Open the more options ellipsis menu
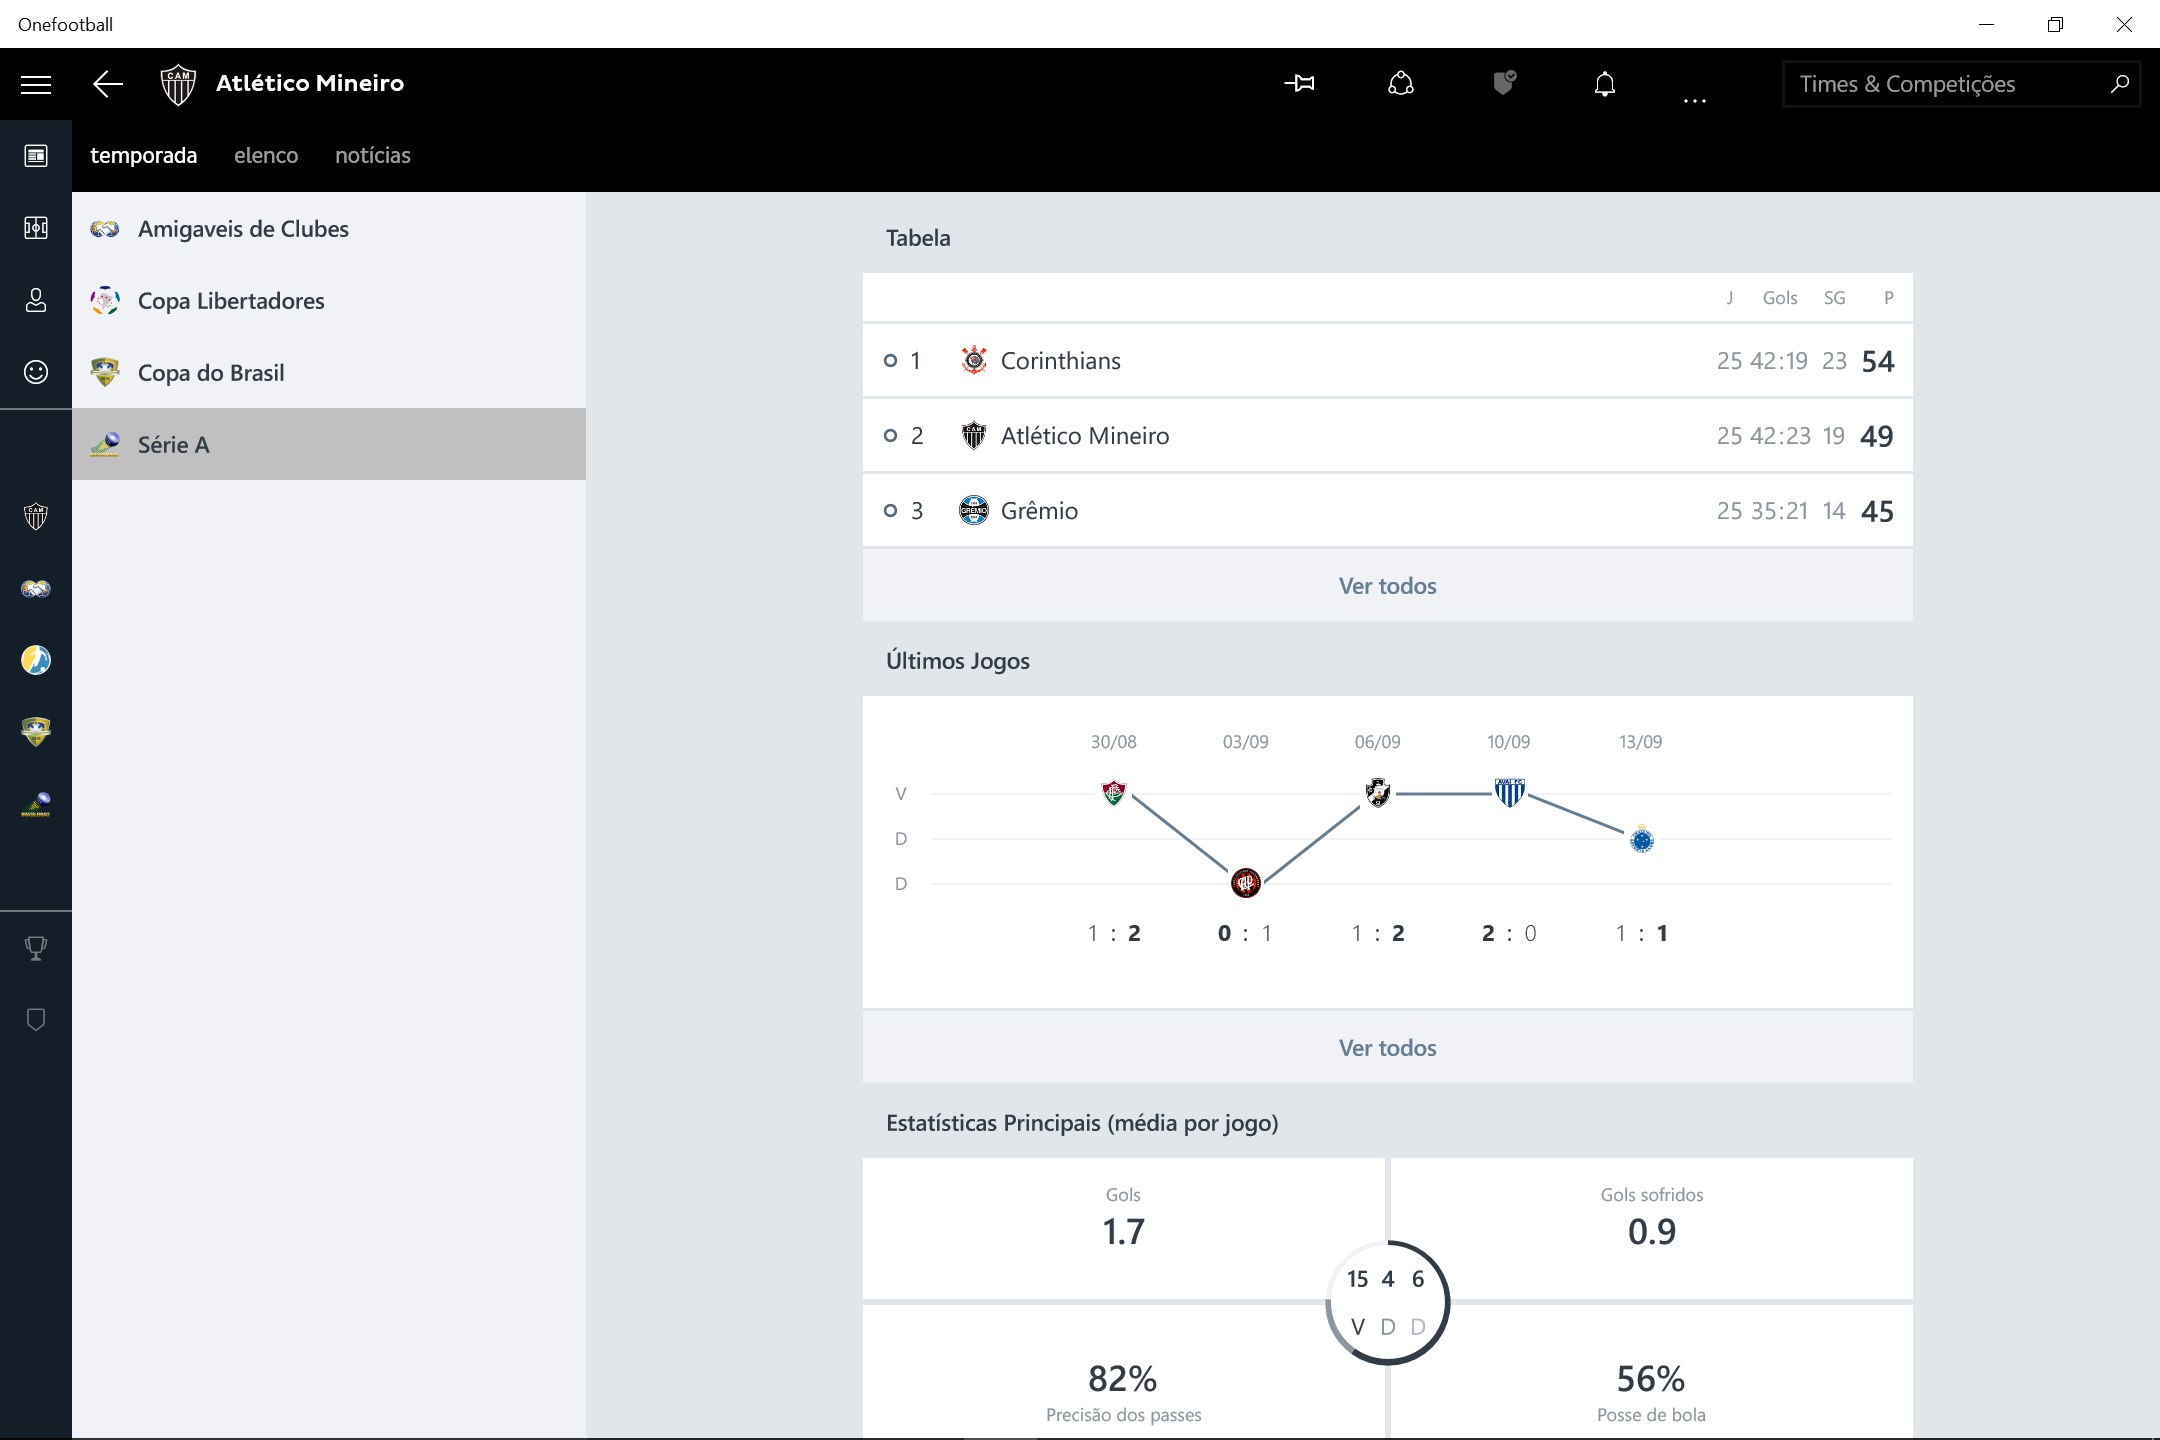 (1694, 100)
